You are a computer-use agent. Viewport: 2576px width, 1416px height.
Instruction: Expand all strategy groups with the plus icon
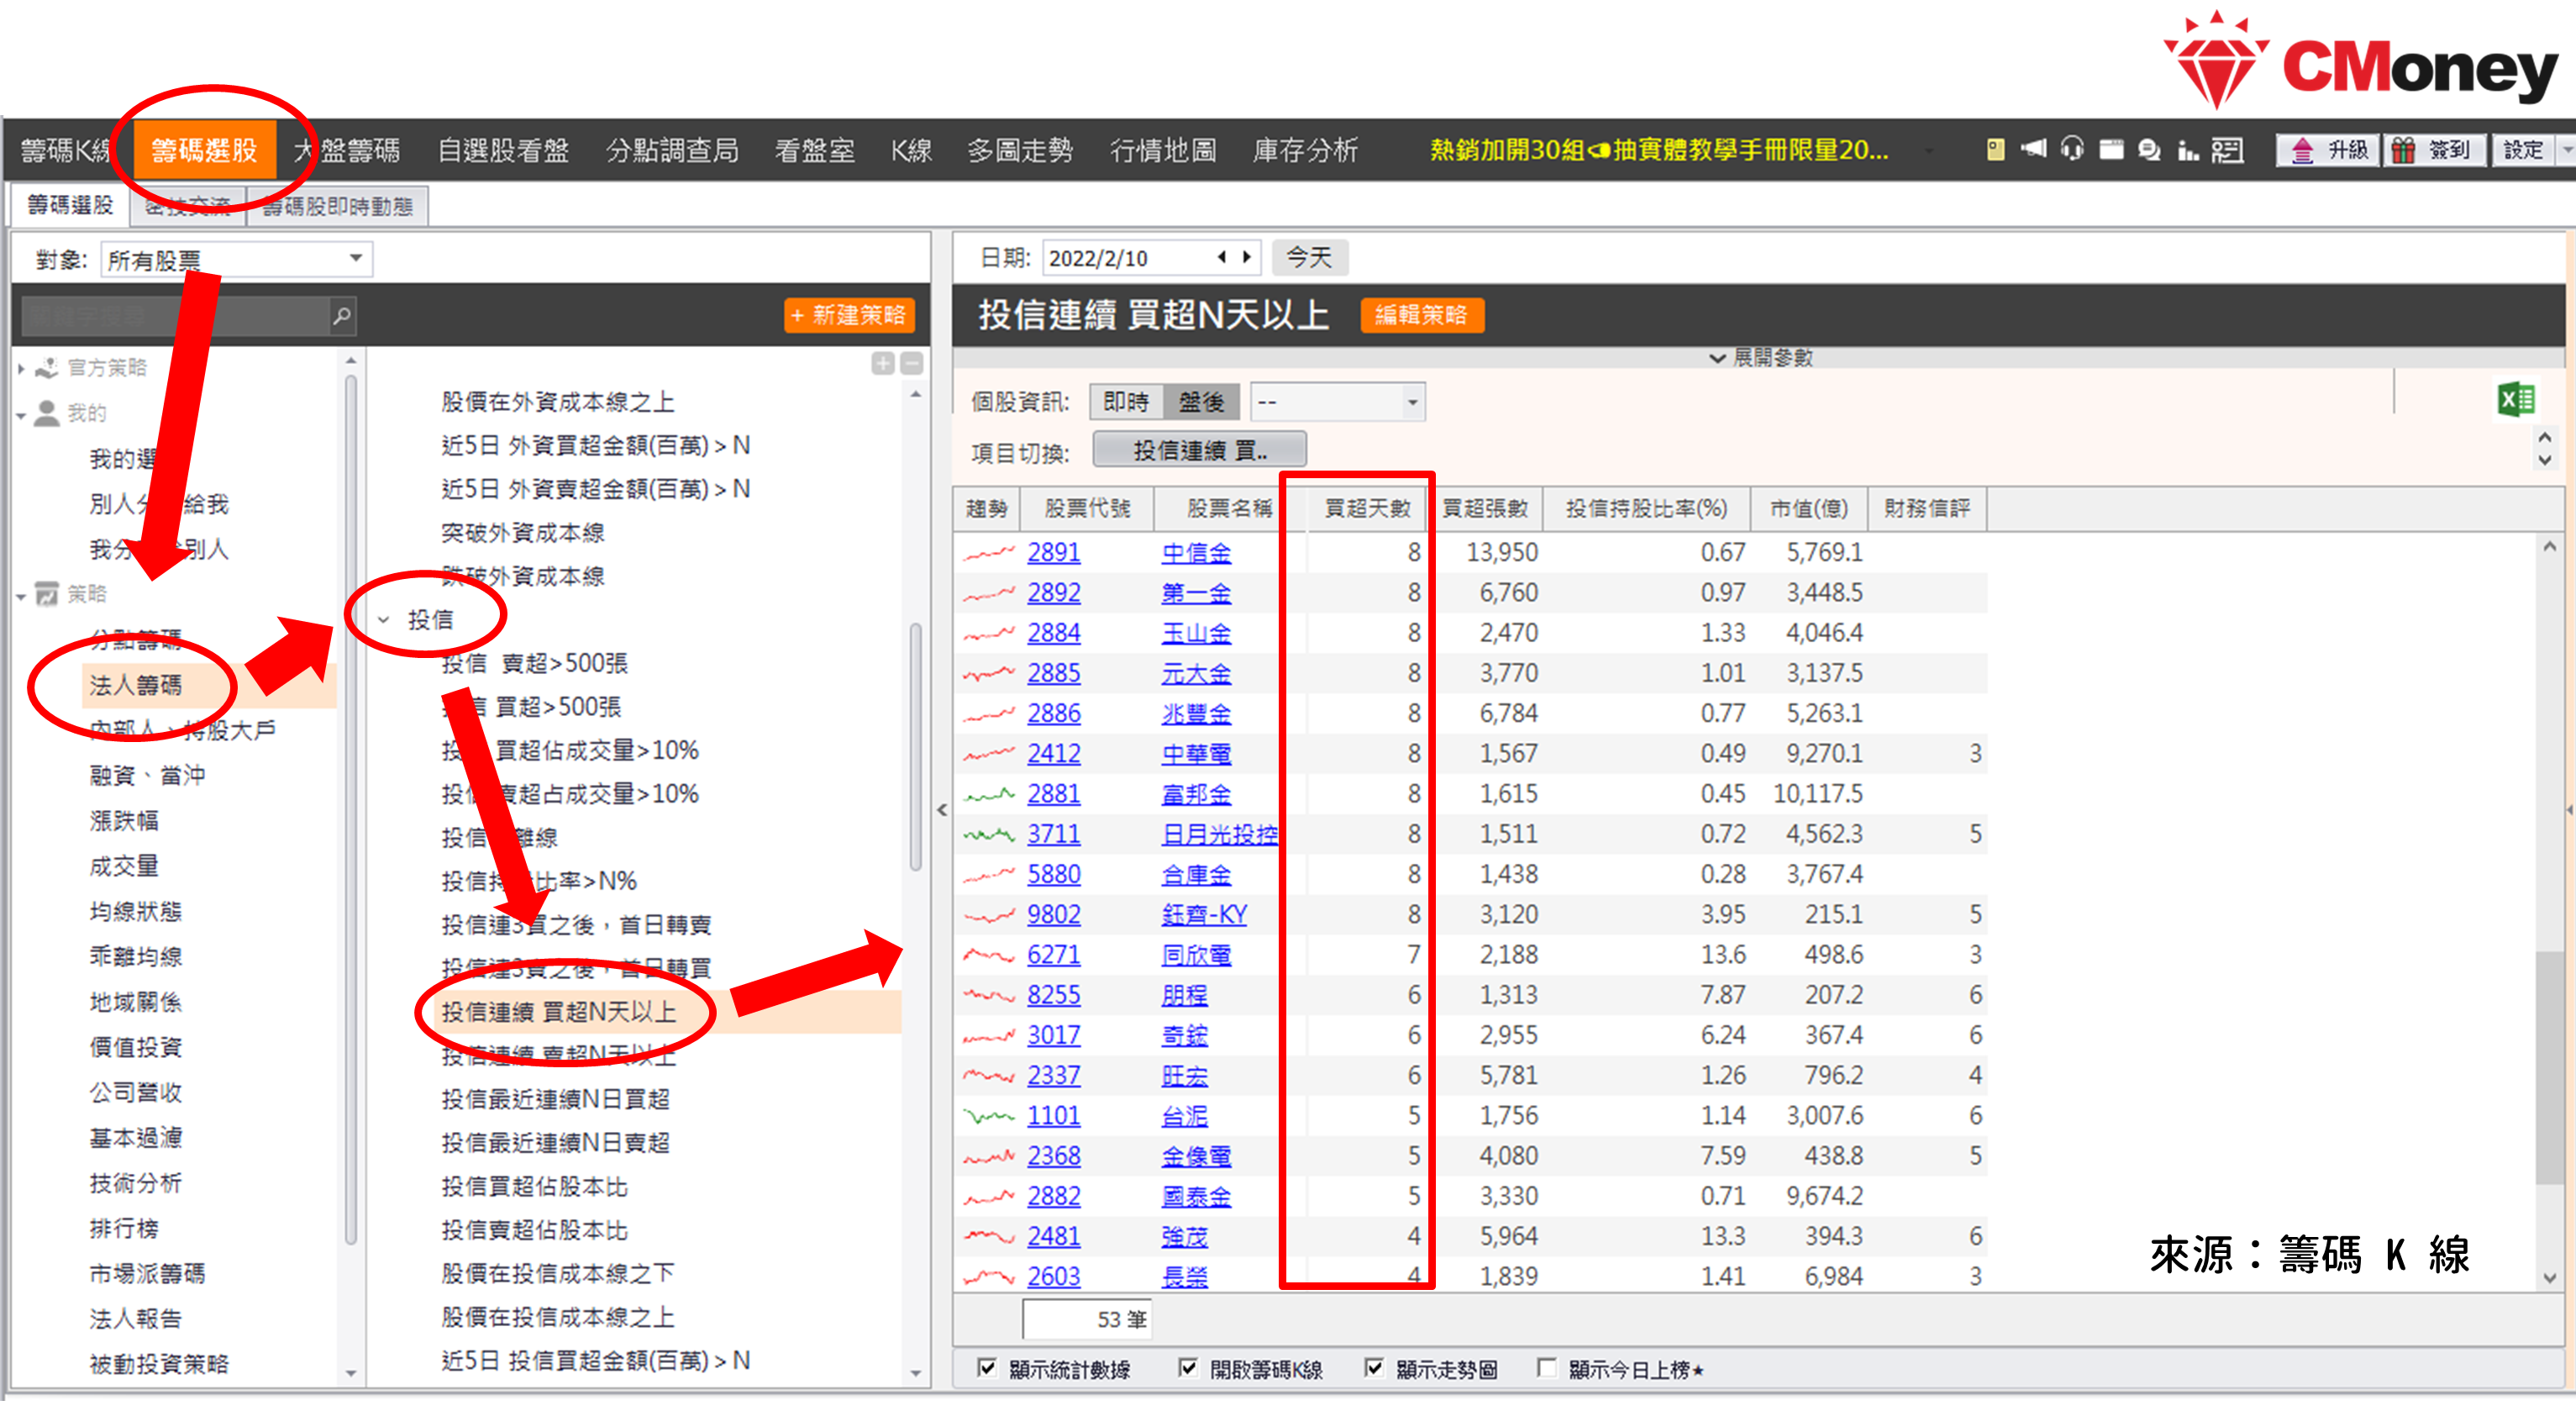pyautogui.click(x=882, y=363)
